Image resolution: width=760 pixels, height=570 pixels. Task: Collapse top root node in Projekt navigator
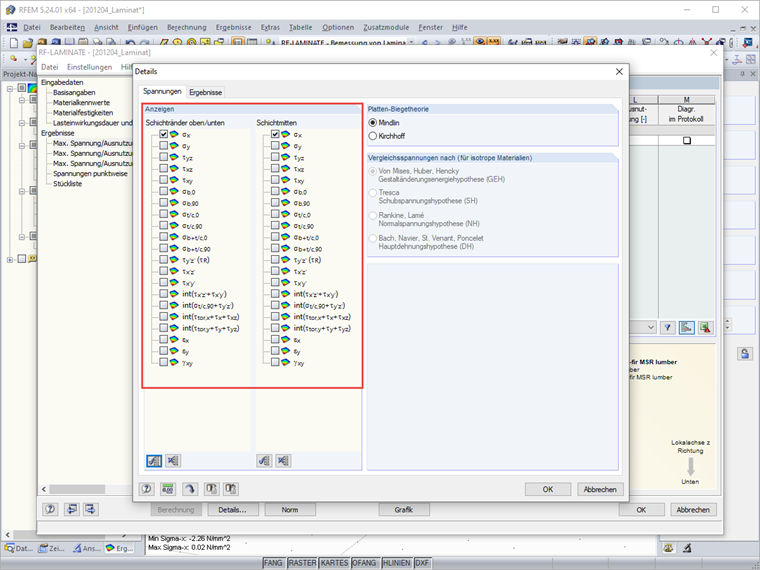tap(10, 88)
